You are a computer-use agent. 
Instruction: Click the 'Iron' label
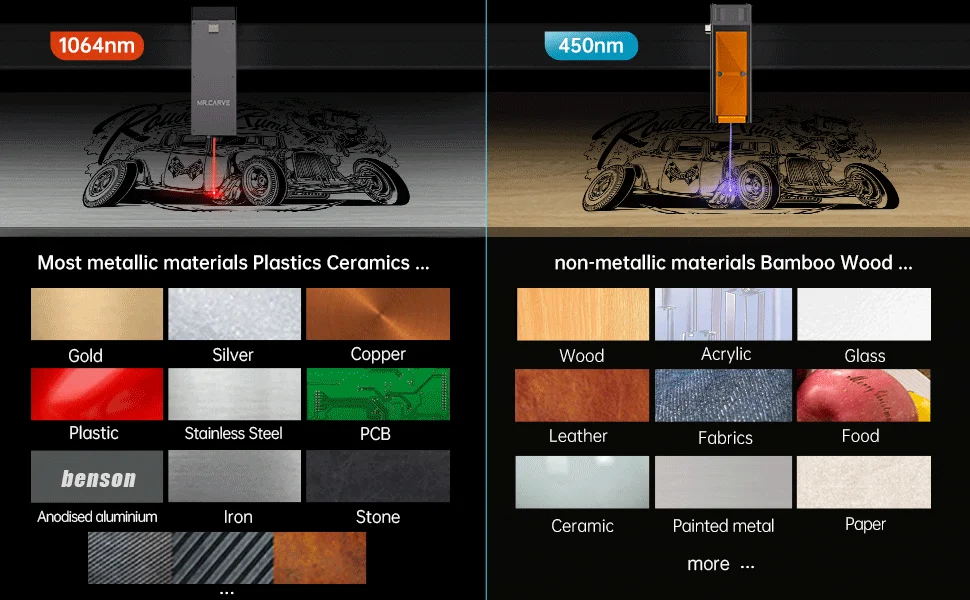point(238,517)
